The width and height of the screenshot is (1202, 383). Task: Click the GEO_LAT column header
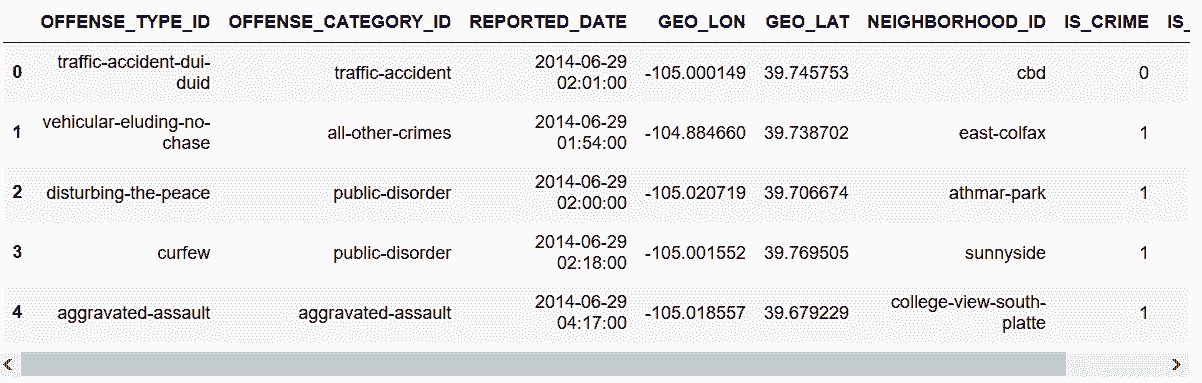click(x=806, y=22)
